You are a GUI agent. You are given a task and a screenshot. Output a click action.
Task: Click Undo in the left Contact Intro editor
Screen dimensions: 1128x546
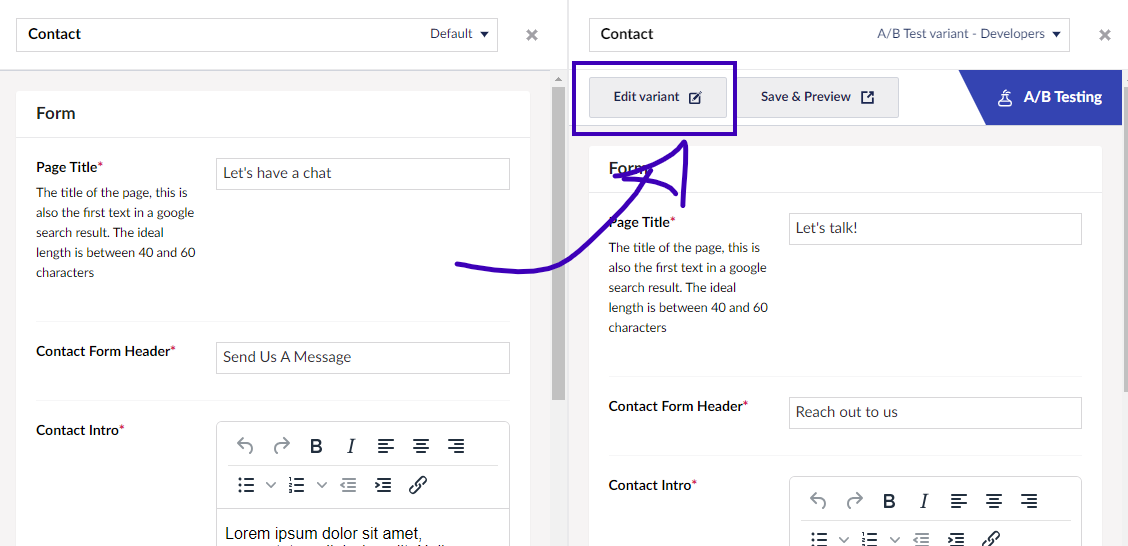pos(246,446)
